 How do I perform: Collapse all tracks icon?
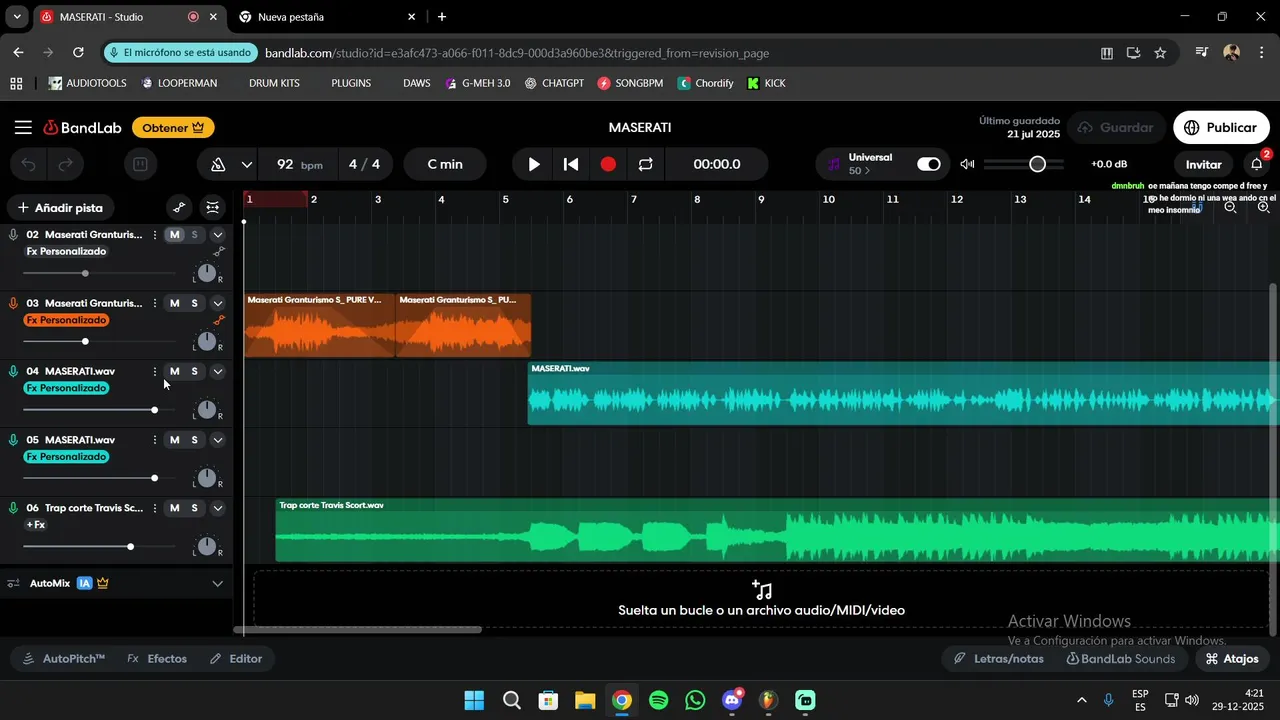point(213,208)
